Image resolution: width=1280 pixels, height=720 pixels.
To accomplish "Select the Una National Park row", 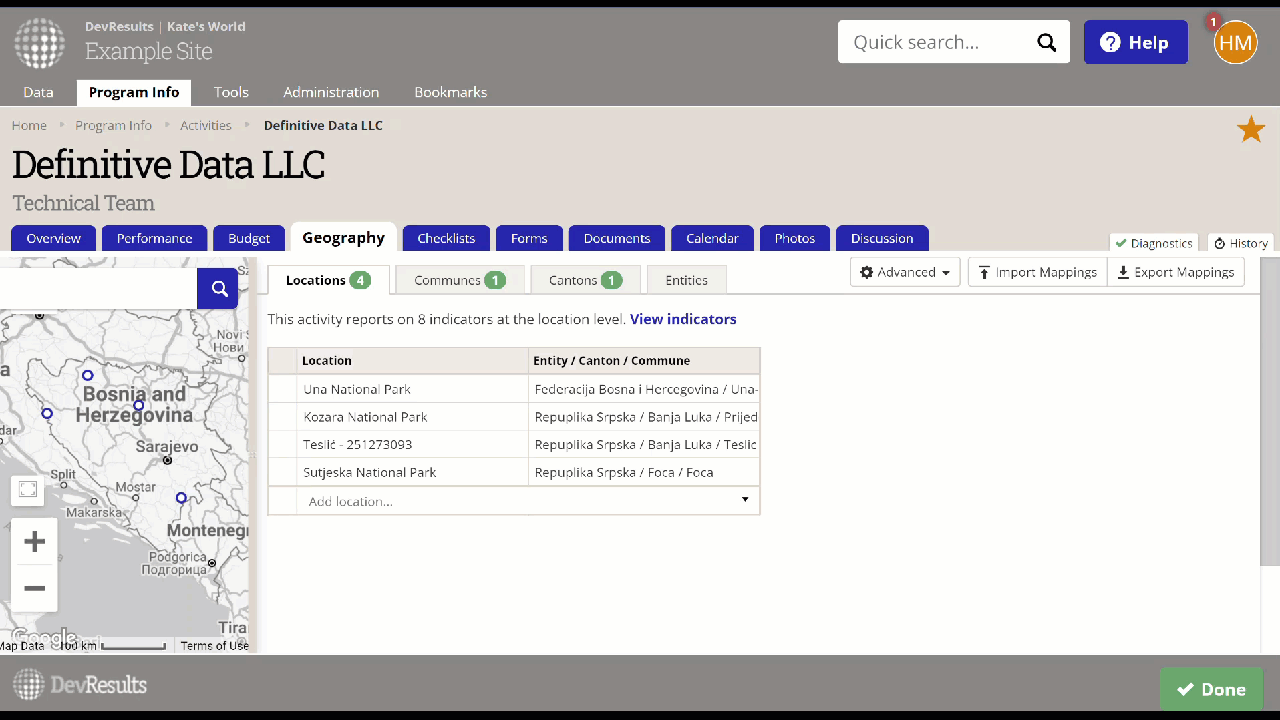I will [514, 389].
